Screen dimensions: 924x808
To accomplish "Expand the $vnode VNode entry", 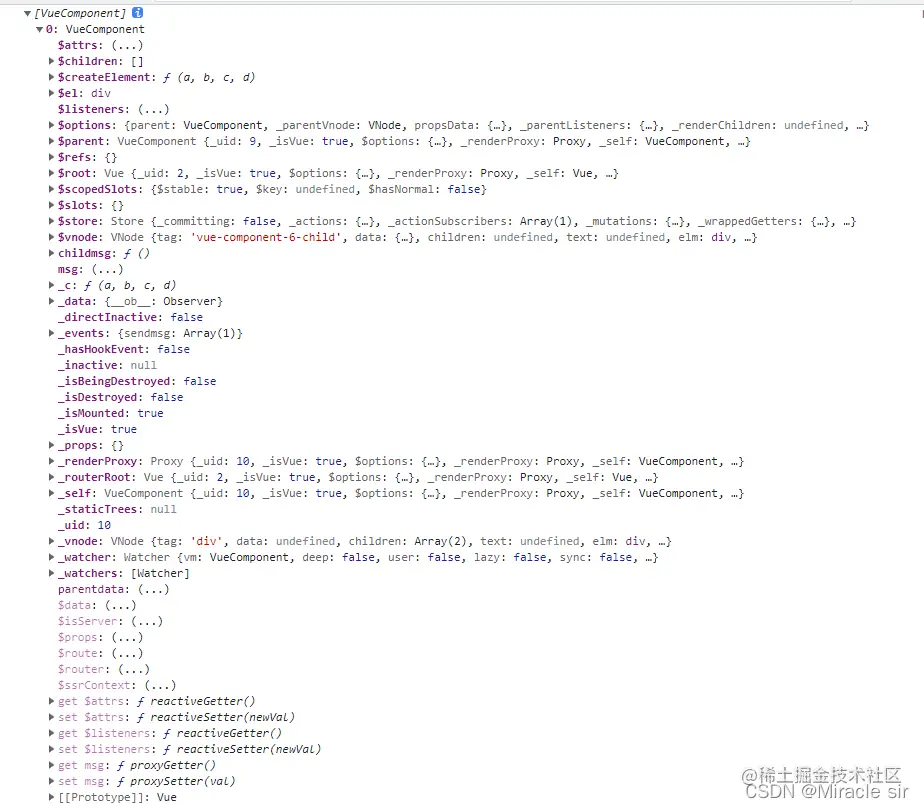I will [51, 237].
